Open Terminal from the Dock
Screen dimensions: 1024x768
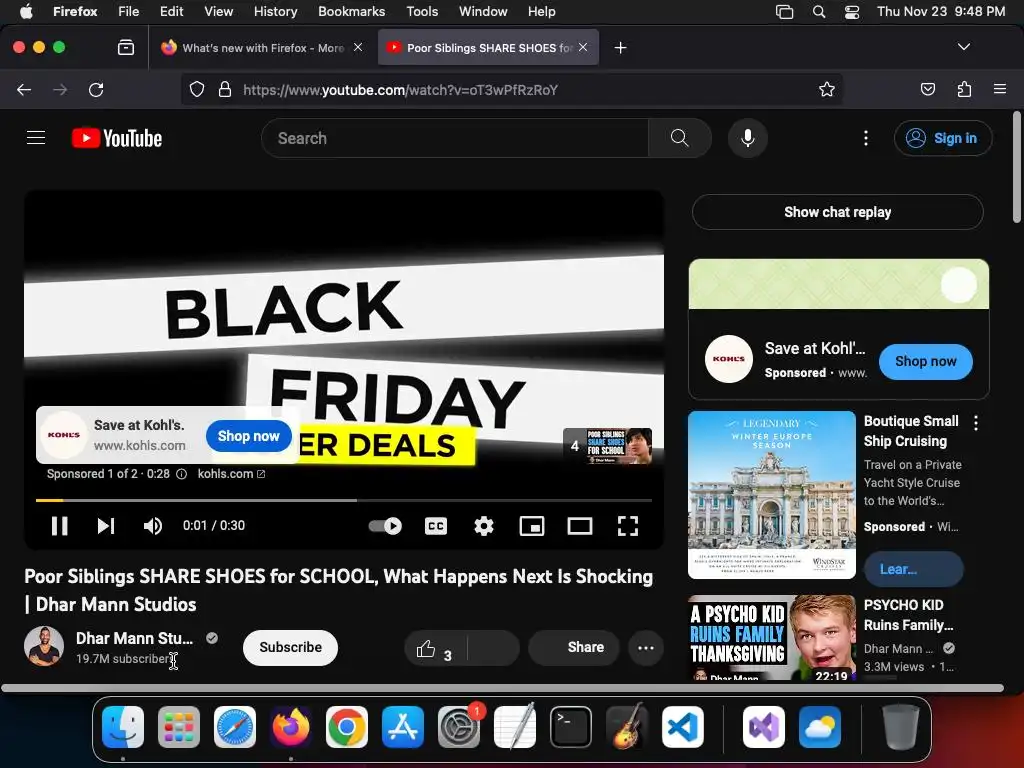click(x=571, y=727)
